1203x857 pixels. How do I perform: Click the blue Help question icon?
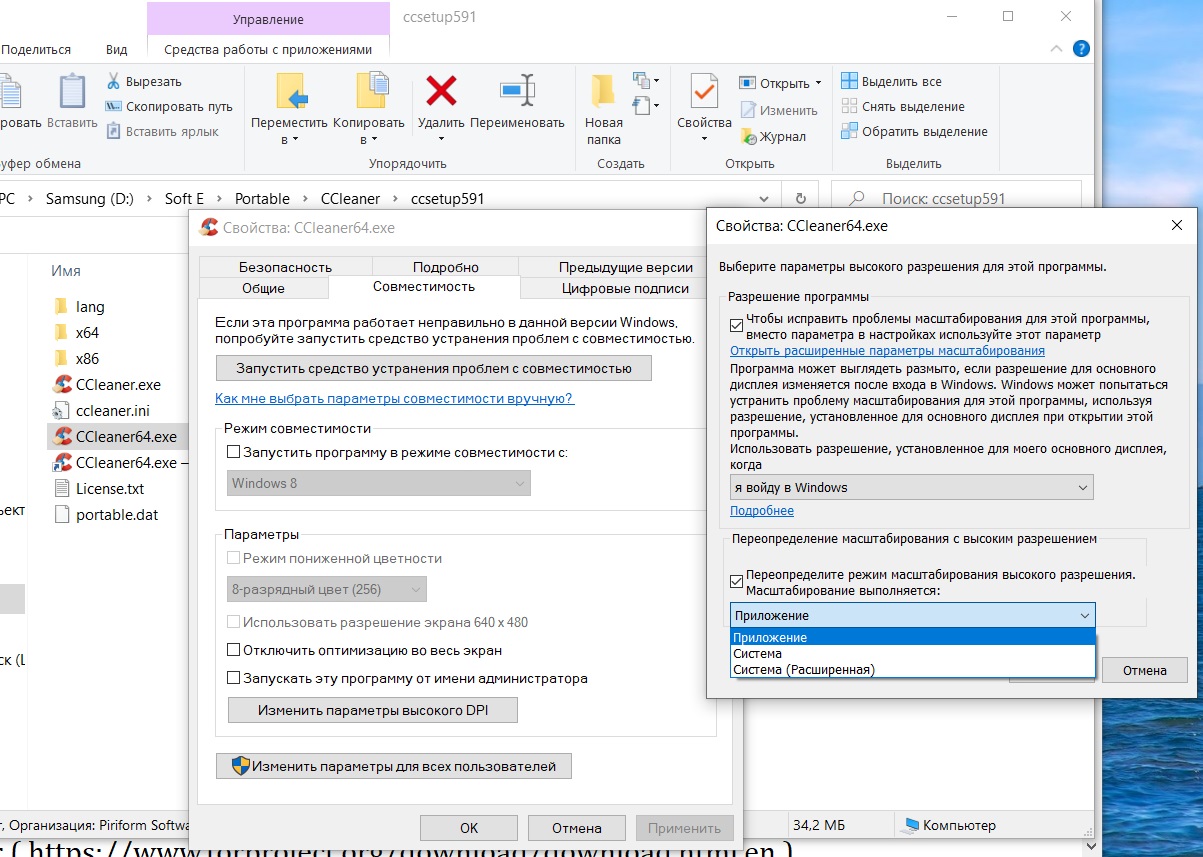click(1081, 48)
